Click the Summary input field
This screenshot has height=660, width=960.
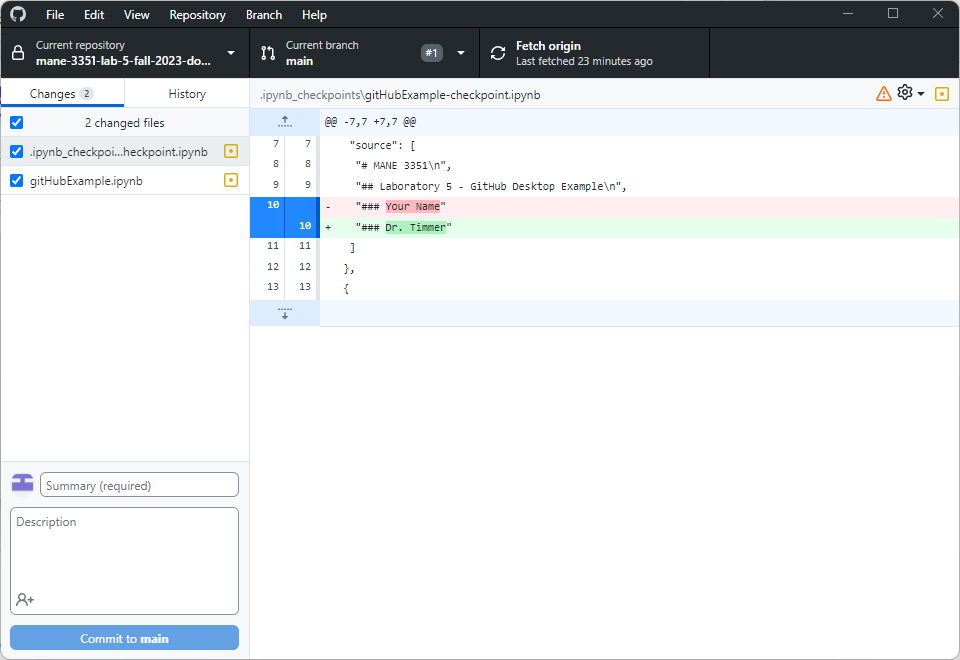pyautogui.click(x=139, y=485)
